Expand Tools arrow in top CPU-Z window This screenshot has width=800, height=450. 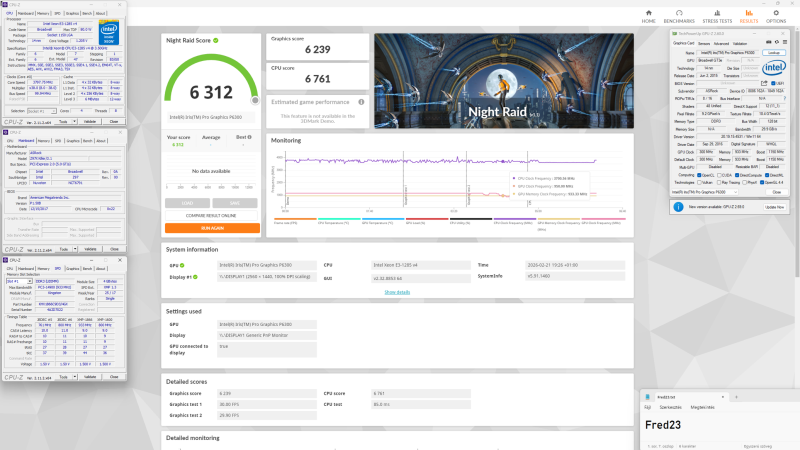[x=74, y=121]
